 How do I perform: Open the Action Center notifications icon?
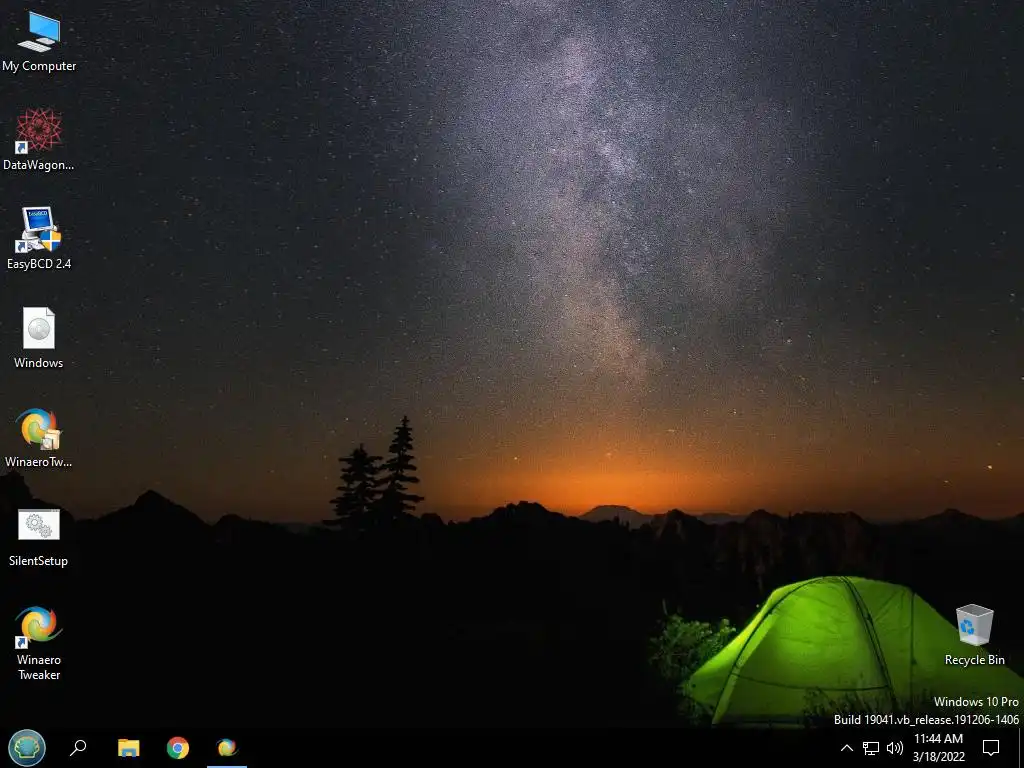991,748
